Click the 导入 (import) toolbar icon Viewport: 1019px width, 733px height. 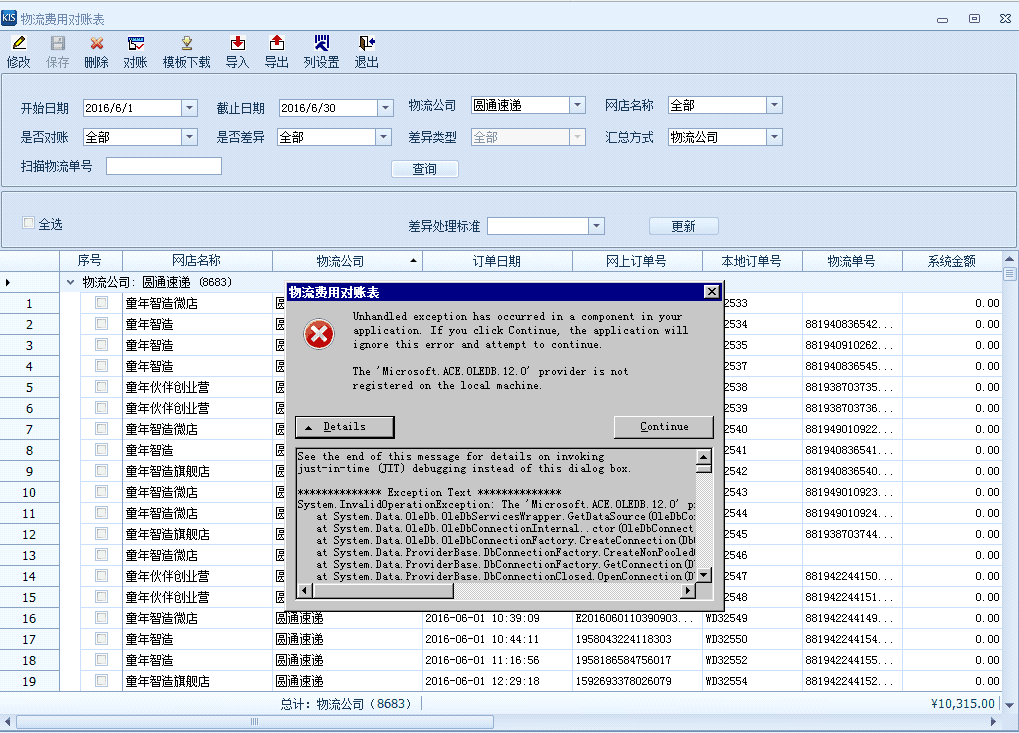(237, 44)
